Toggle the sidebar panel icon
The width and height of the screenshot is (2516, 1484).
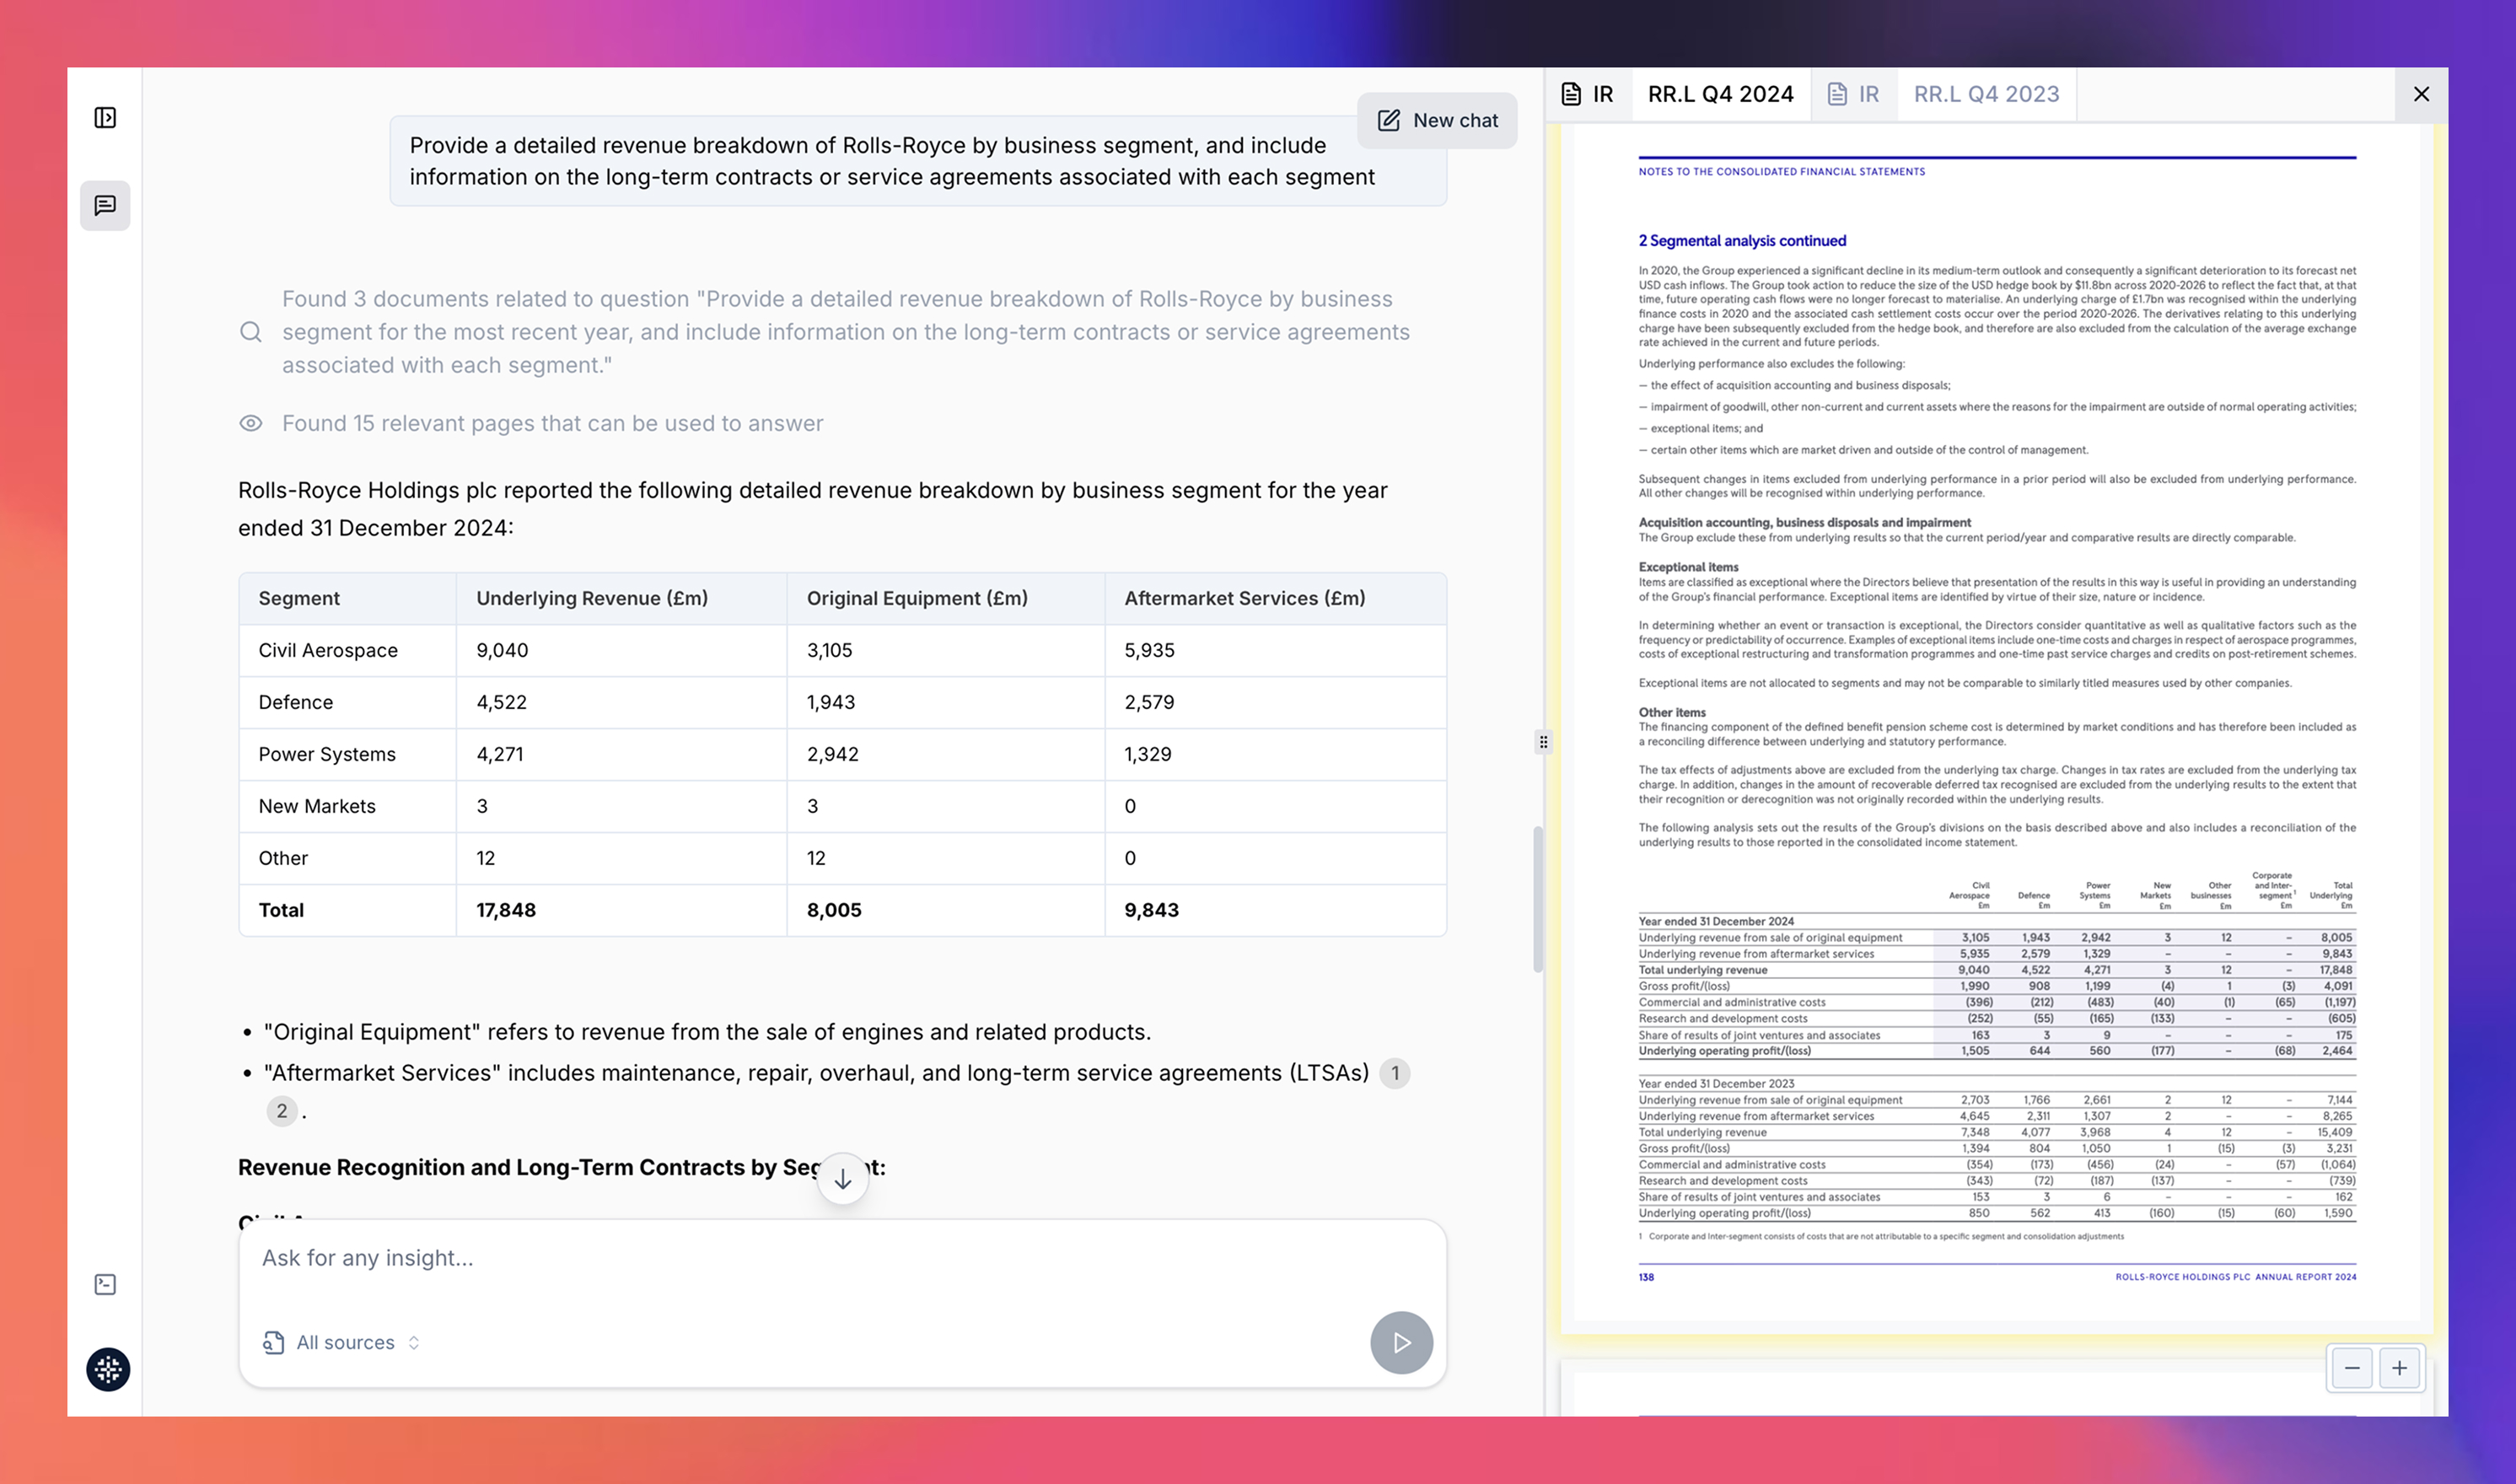(x=105, y=118)
